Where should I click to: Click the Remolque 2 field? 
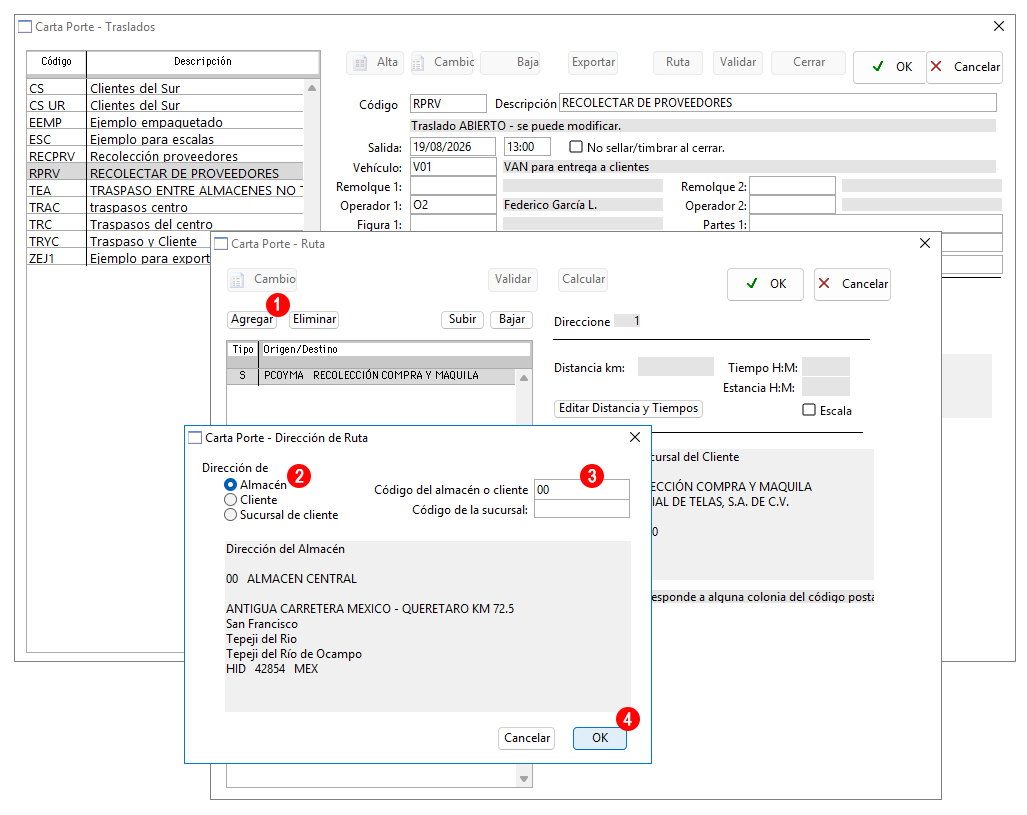[793, 186]
